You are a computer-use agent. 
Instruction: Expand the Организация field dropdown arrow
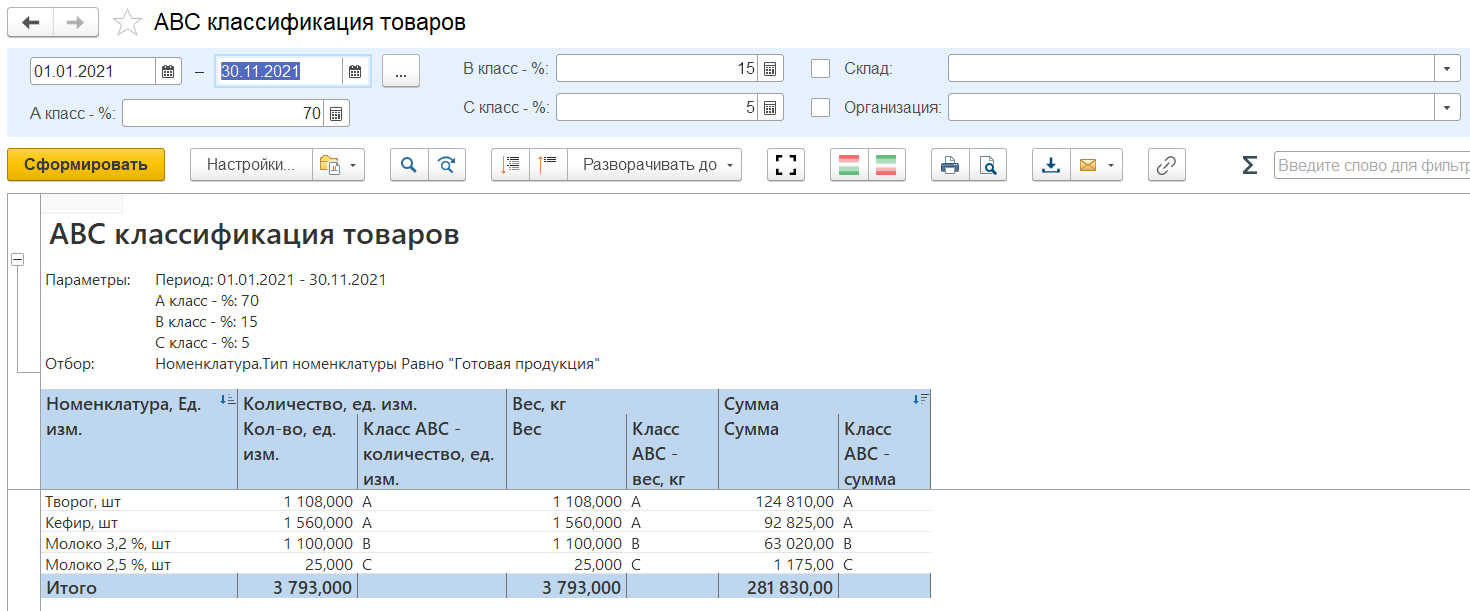pyautogui.click(x=1447, y=107)
